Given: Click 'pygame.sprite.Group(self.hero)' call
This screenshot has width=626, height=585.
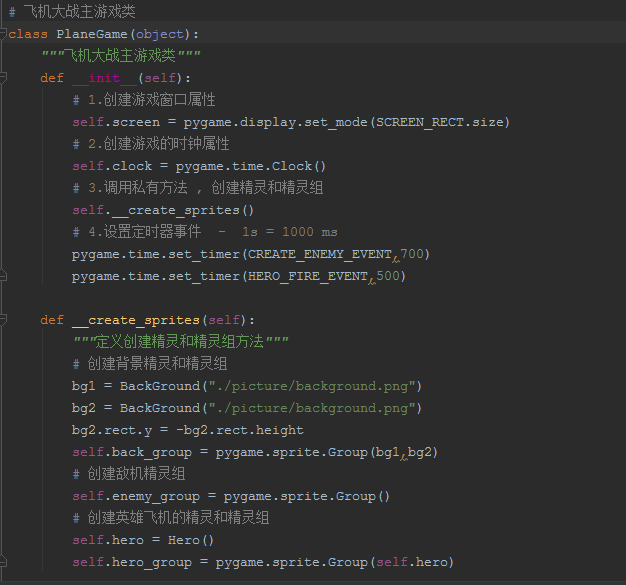Looking at the screenshot, I should (335, 562).
